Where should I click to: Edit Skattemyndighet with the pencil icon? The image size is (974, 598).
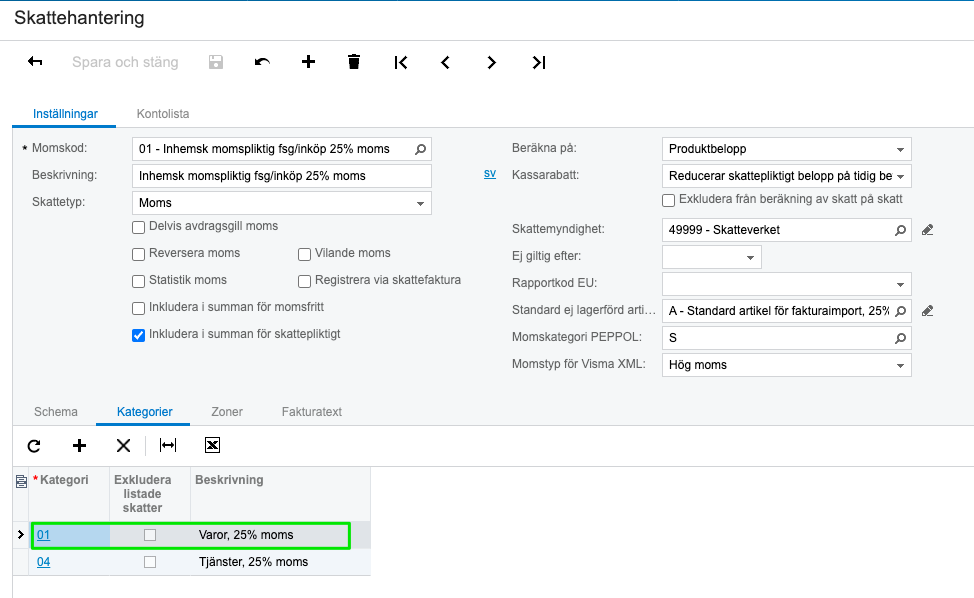point(927,230)
